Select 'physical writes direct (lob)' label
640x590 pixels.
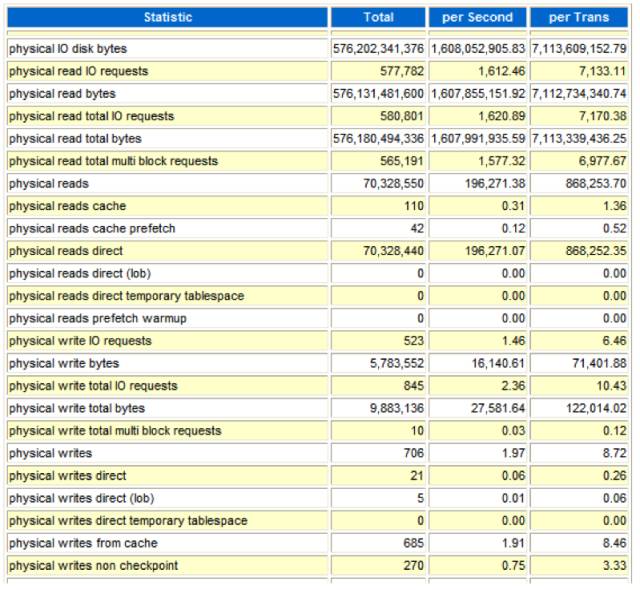point(82,498)
